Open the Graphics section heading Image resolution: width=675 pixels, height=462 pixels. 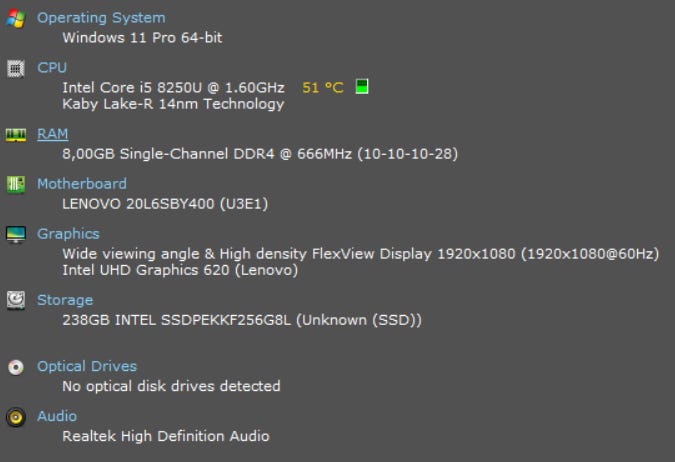pos(68,234)
